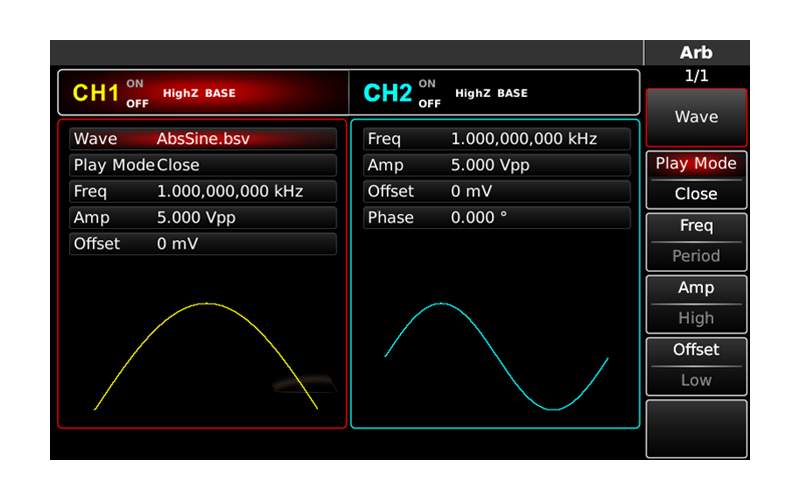Select CH1 Amp 5.000 Vpp row

203,218
